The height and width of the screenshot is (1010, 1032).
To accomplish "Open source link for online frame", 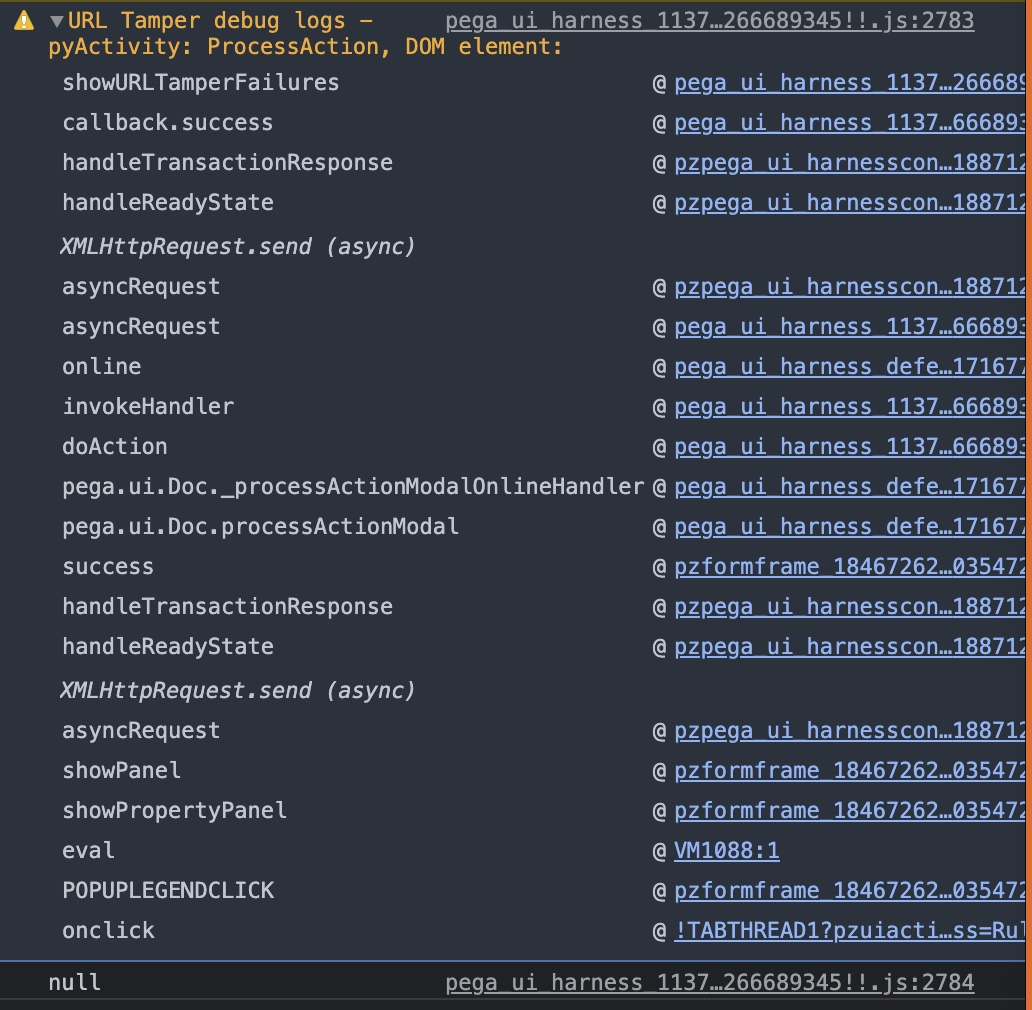I will (x=850, y=366).
